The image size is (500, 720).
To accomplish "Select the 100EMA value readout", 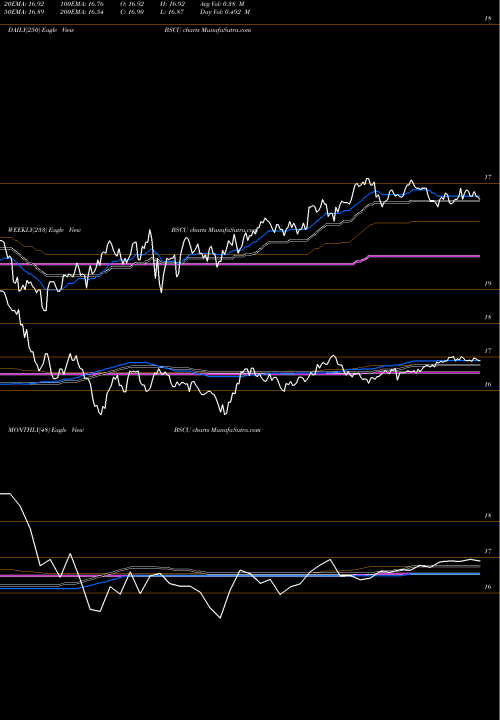I will (84, 4).
